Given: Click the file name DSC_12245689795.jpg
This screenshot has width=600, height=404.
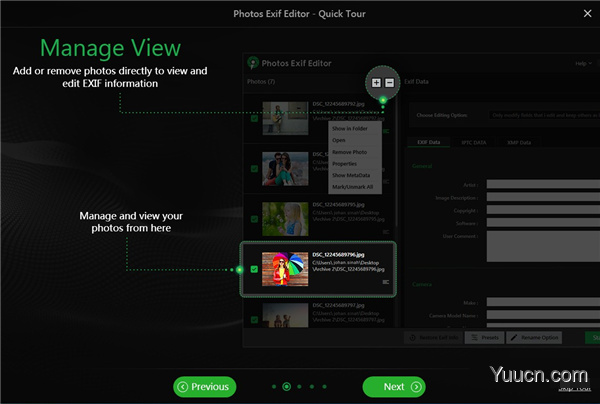Looking at the screenshot, I should click(338, 205).
